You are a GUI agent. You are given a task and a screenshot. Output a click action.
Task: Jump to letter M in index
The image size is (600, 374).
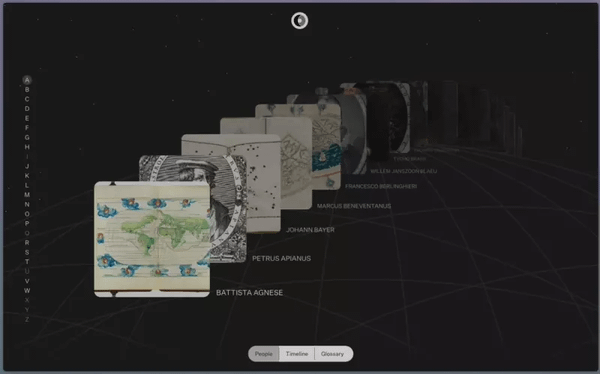(27, 195)
